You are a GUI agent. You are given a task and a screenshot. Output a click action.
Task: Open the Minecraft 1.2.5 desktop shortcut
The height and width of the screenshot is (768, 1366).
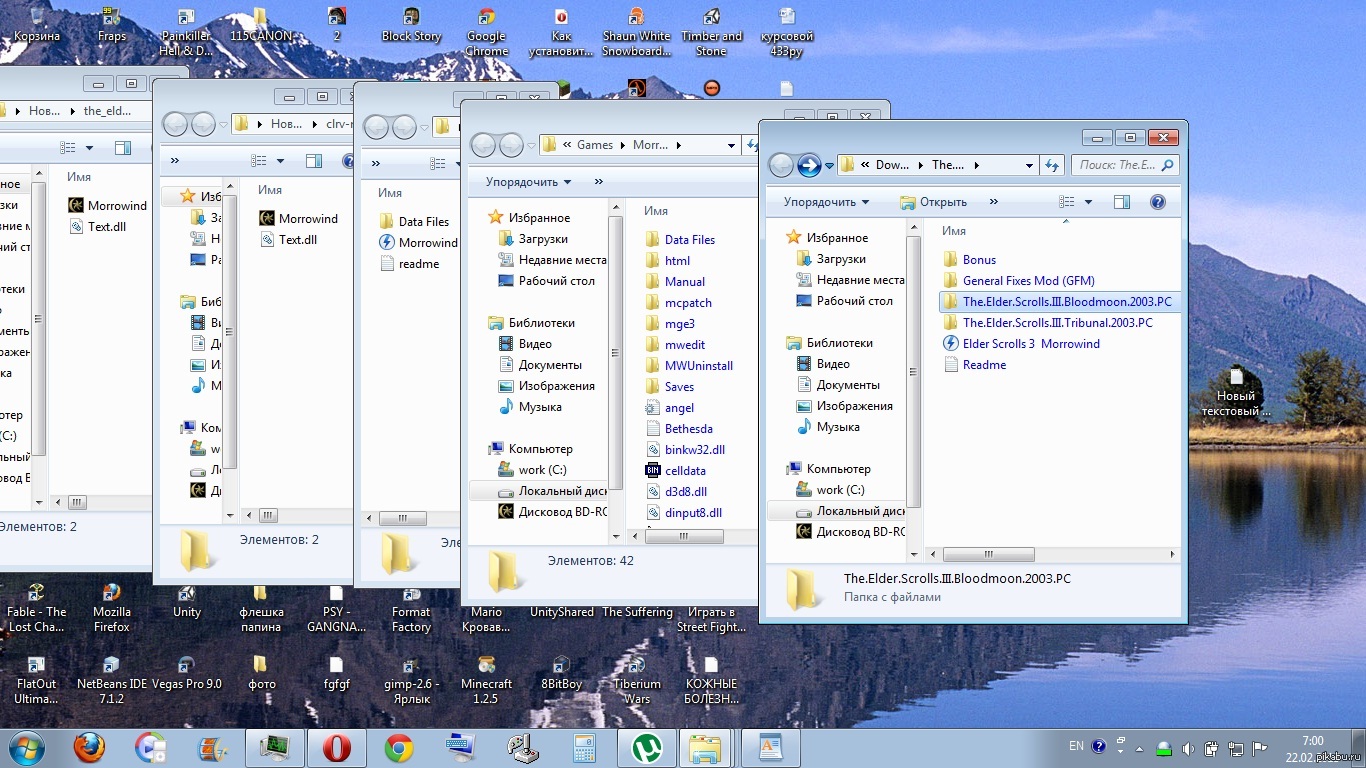pos(486,680)
